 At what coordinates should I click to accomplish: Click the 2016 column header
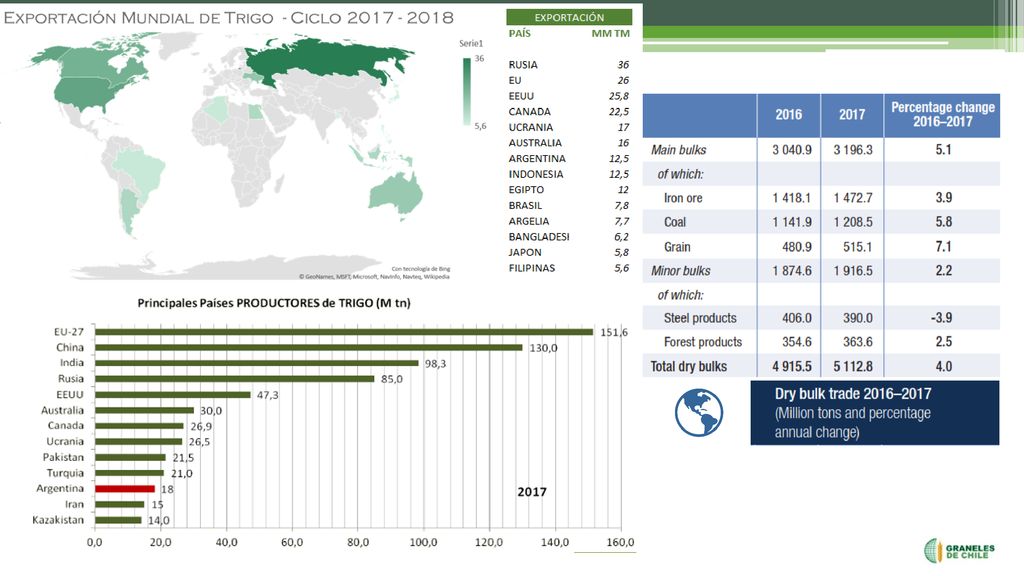788,115
